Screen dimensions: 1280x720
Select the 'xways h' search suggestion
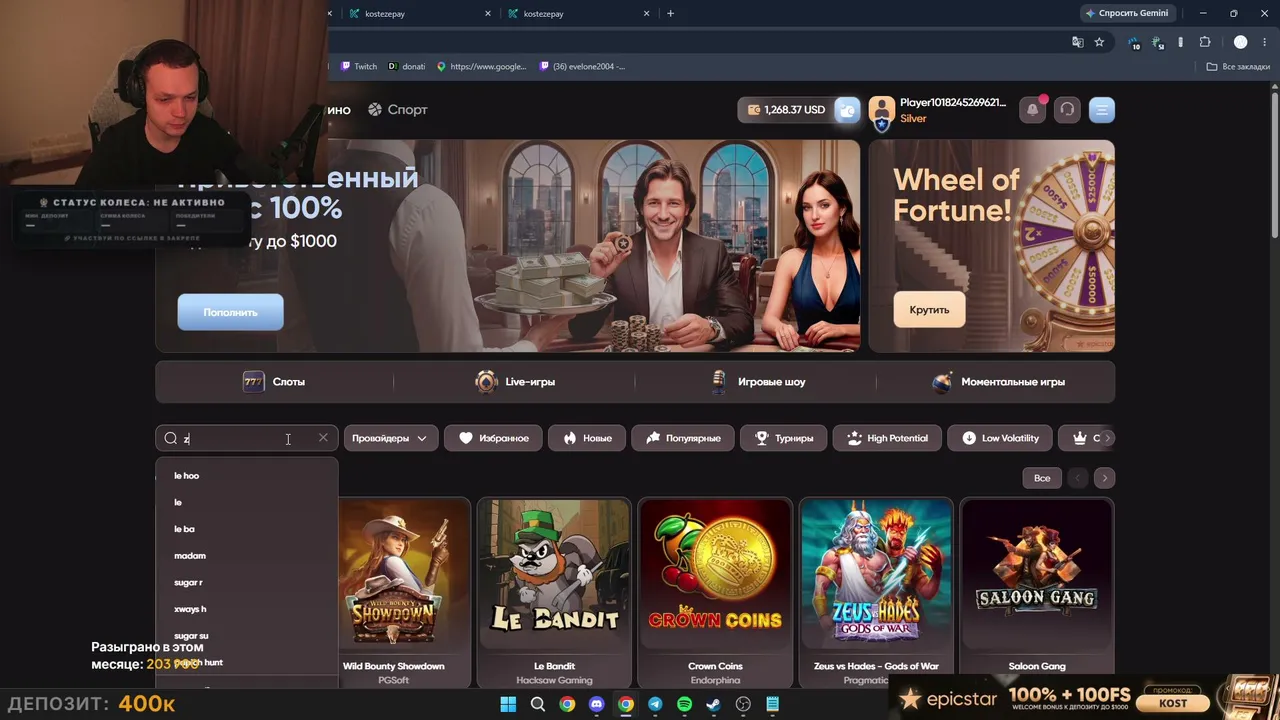[x=190, y=609]
